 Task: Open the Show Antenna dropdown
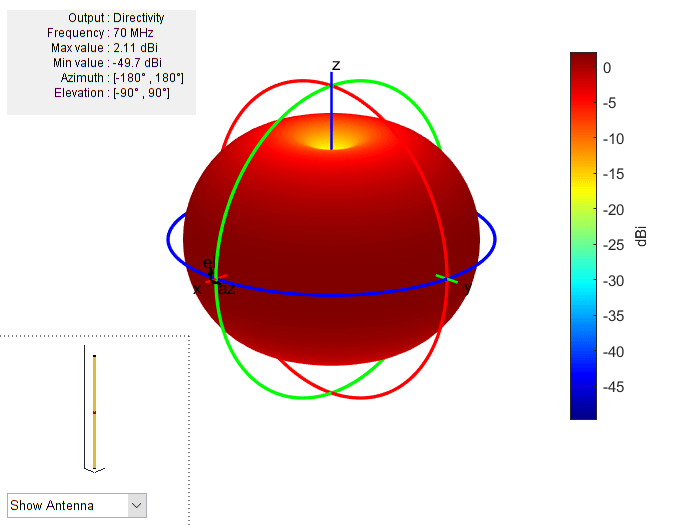pos(77,505)
